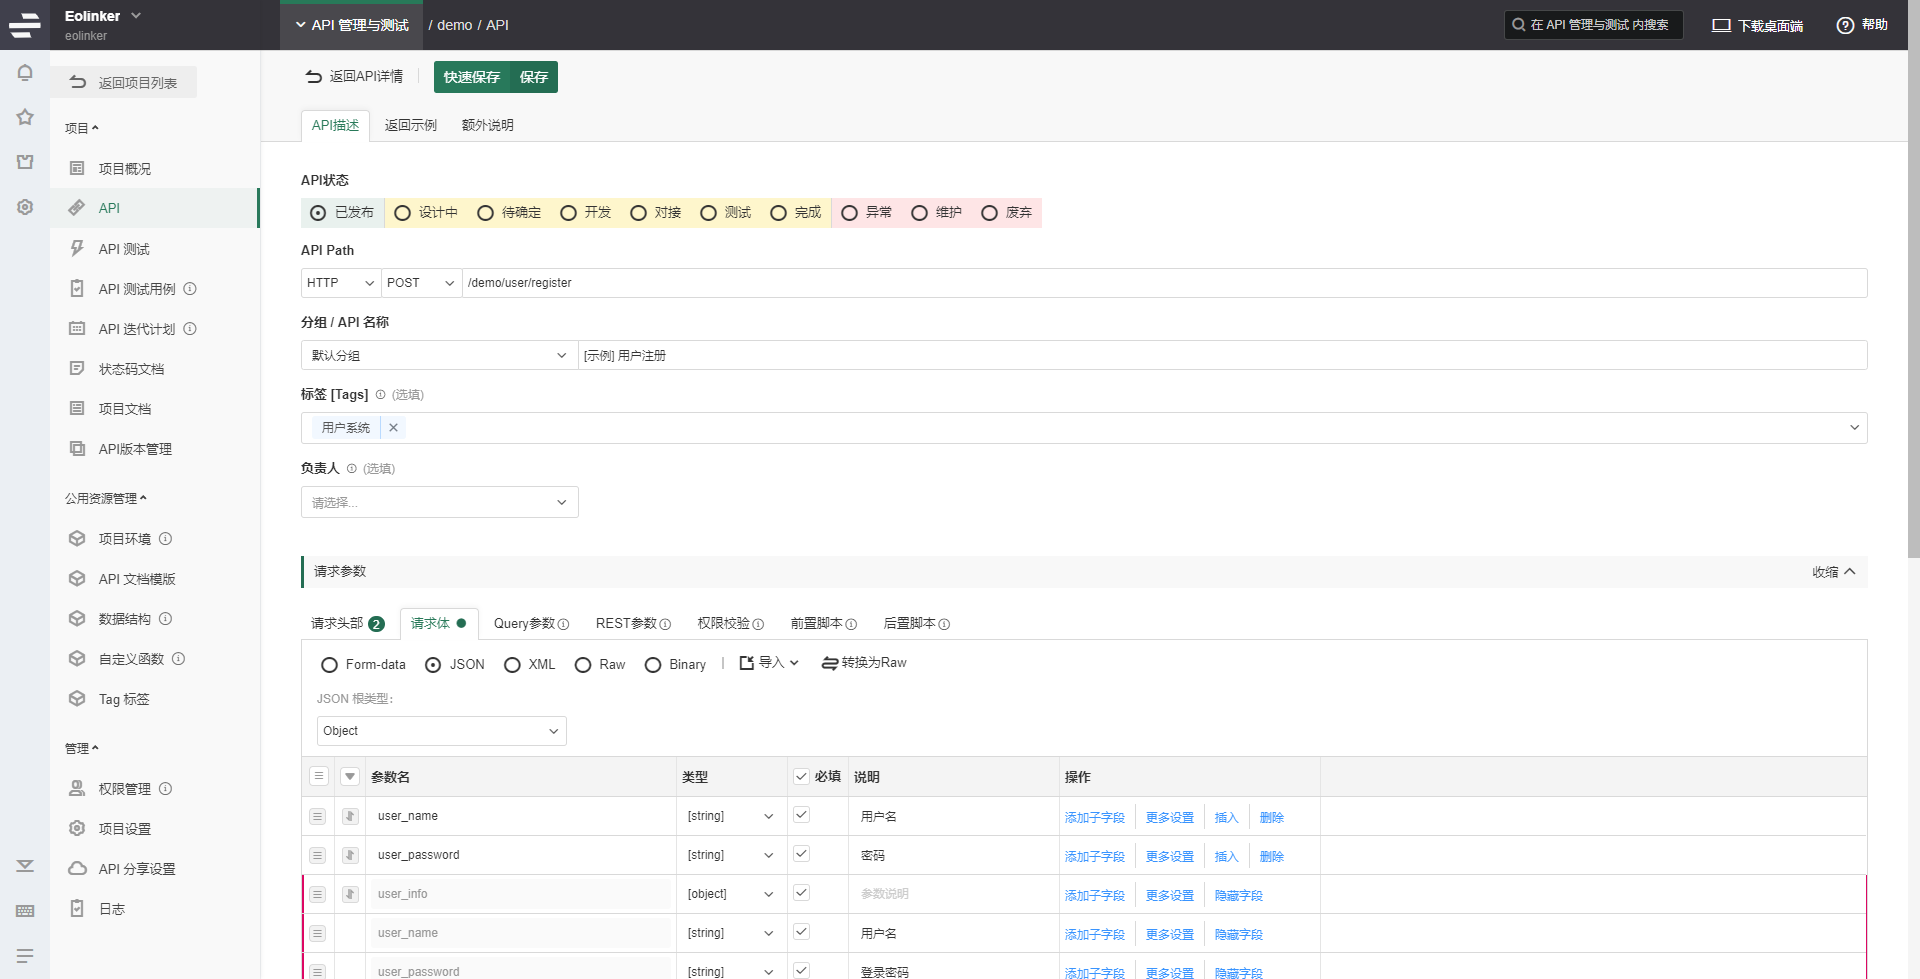The image size is (1920, 979).
Task: Collapse the 请求参数 section with 收缩
Action: click(1833, 572)
